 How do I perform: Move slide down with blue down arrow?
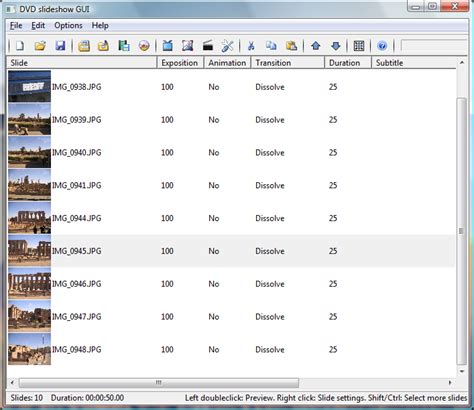(336, 46)
